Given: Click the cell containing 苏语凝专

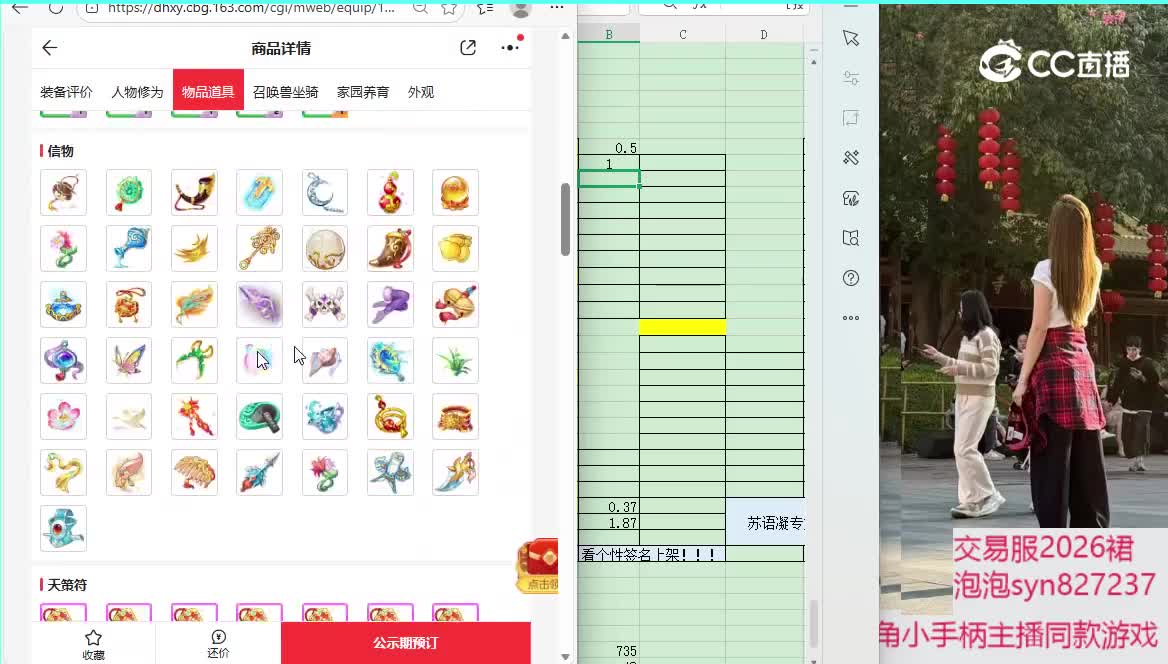Looking at the screenshot, I should pos(765,522).
